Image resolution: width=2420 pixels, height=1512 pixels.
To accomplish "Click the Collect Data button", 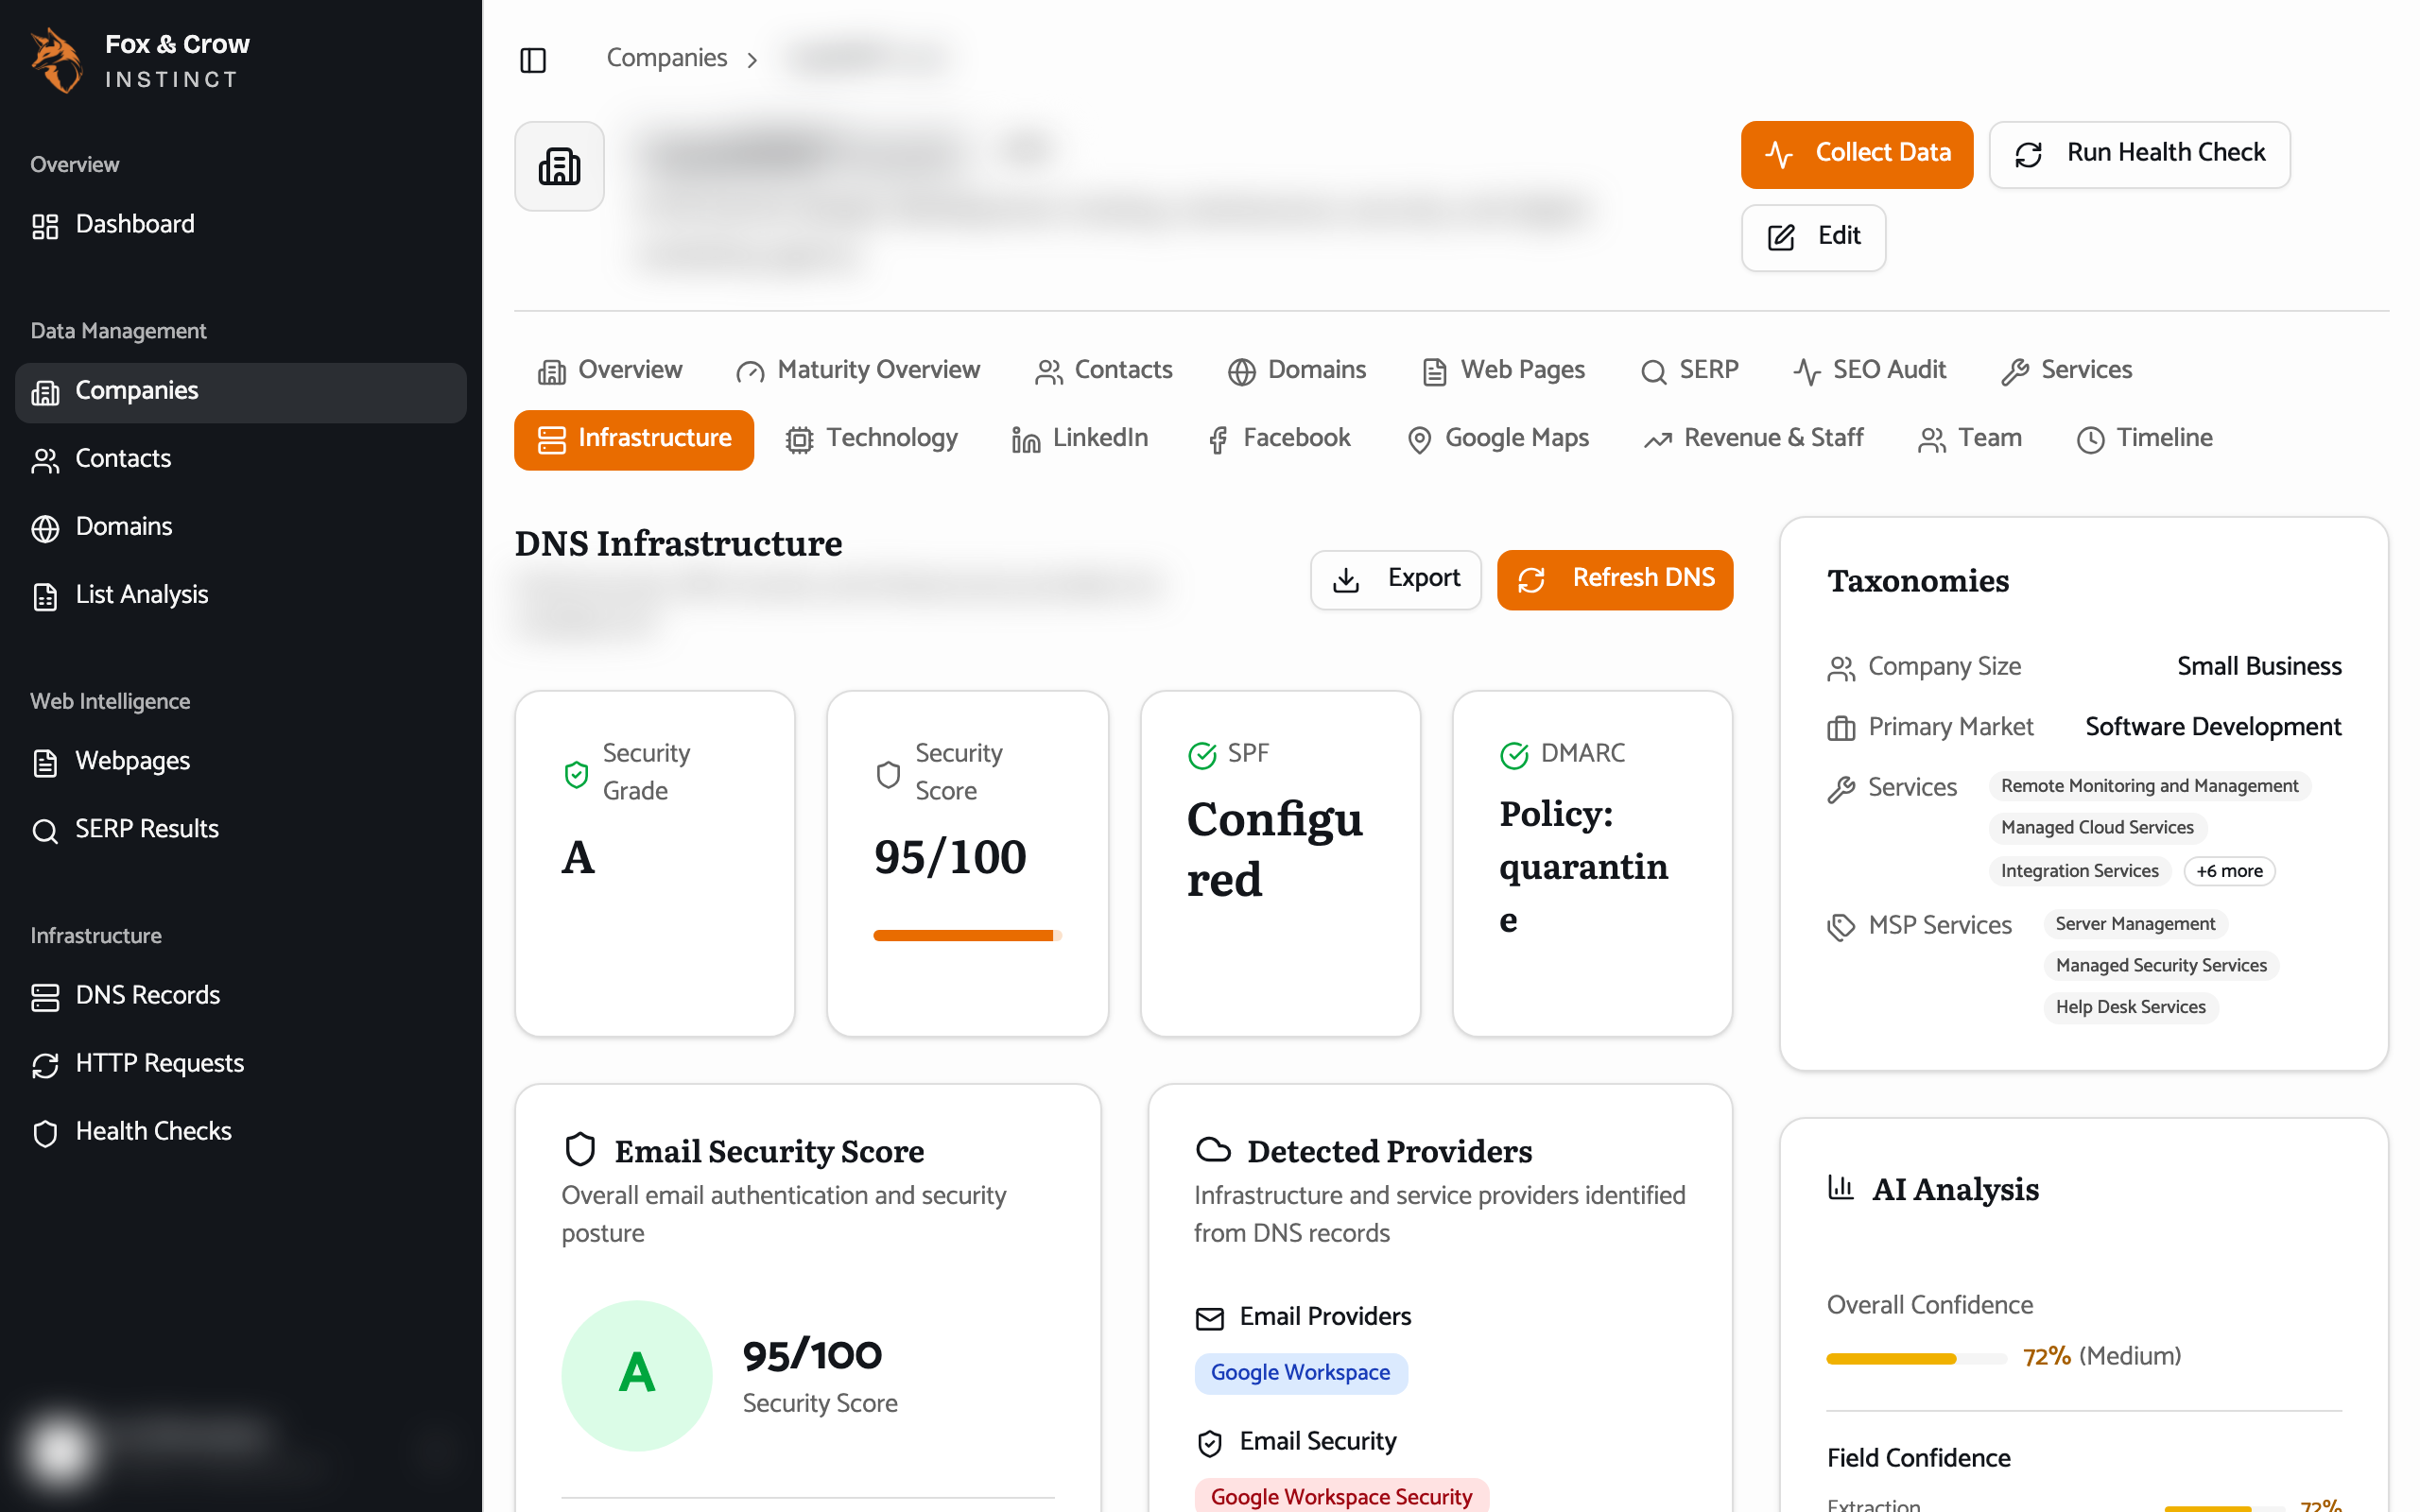I will point(1856,154).
